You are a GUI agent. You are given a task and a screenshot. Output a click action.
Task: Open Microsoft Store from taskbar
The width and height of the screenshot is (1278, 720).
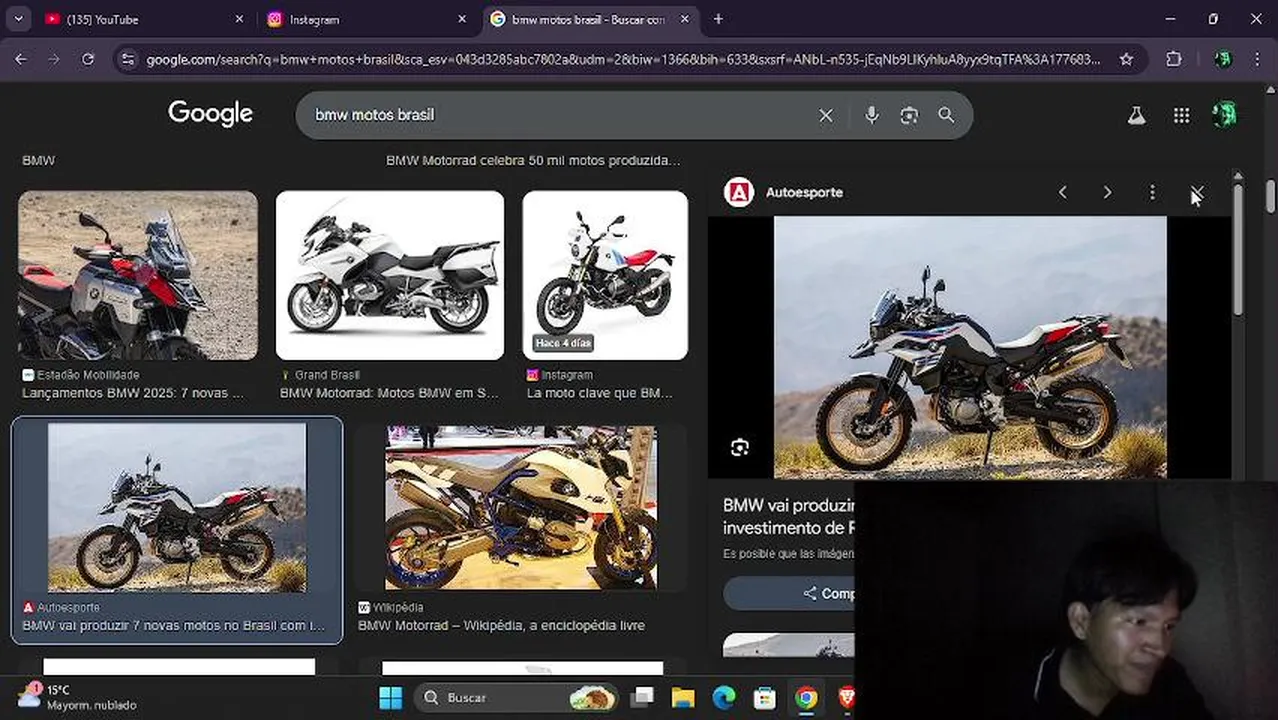(765, 697)
